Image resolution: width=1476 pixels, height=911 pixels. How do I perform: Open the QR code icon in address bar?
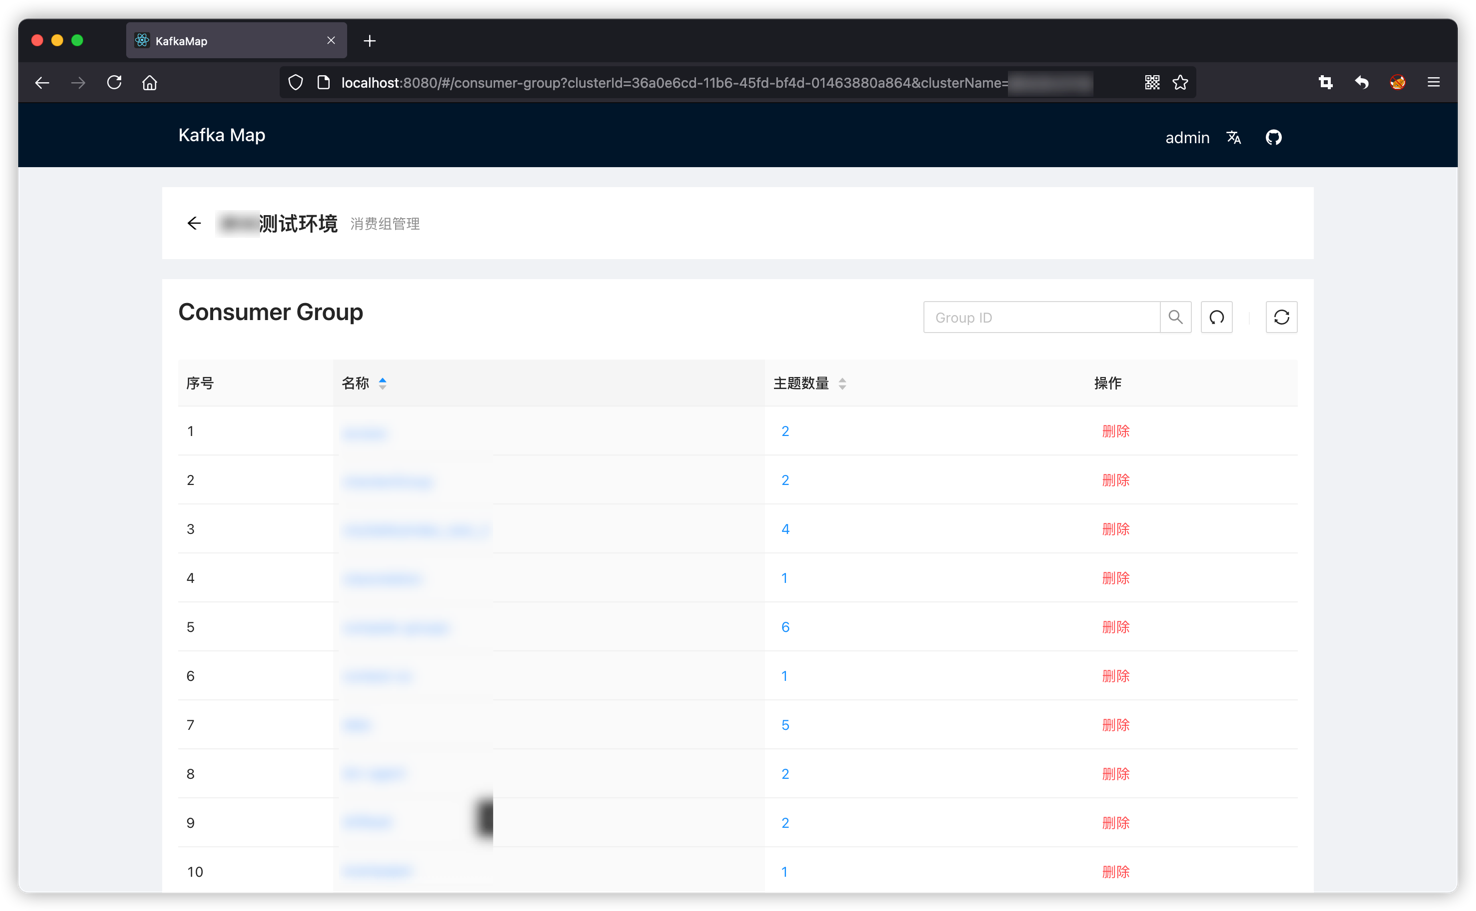(x=1151, y=82)
